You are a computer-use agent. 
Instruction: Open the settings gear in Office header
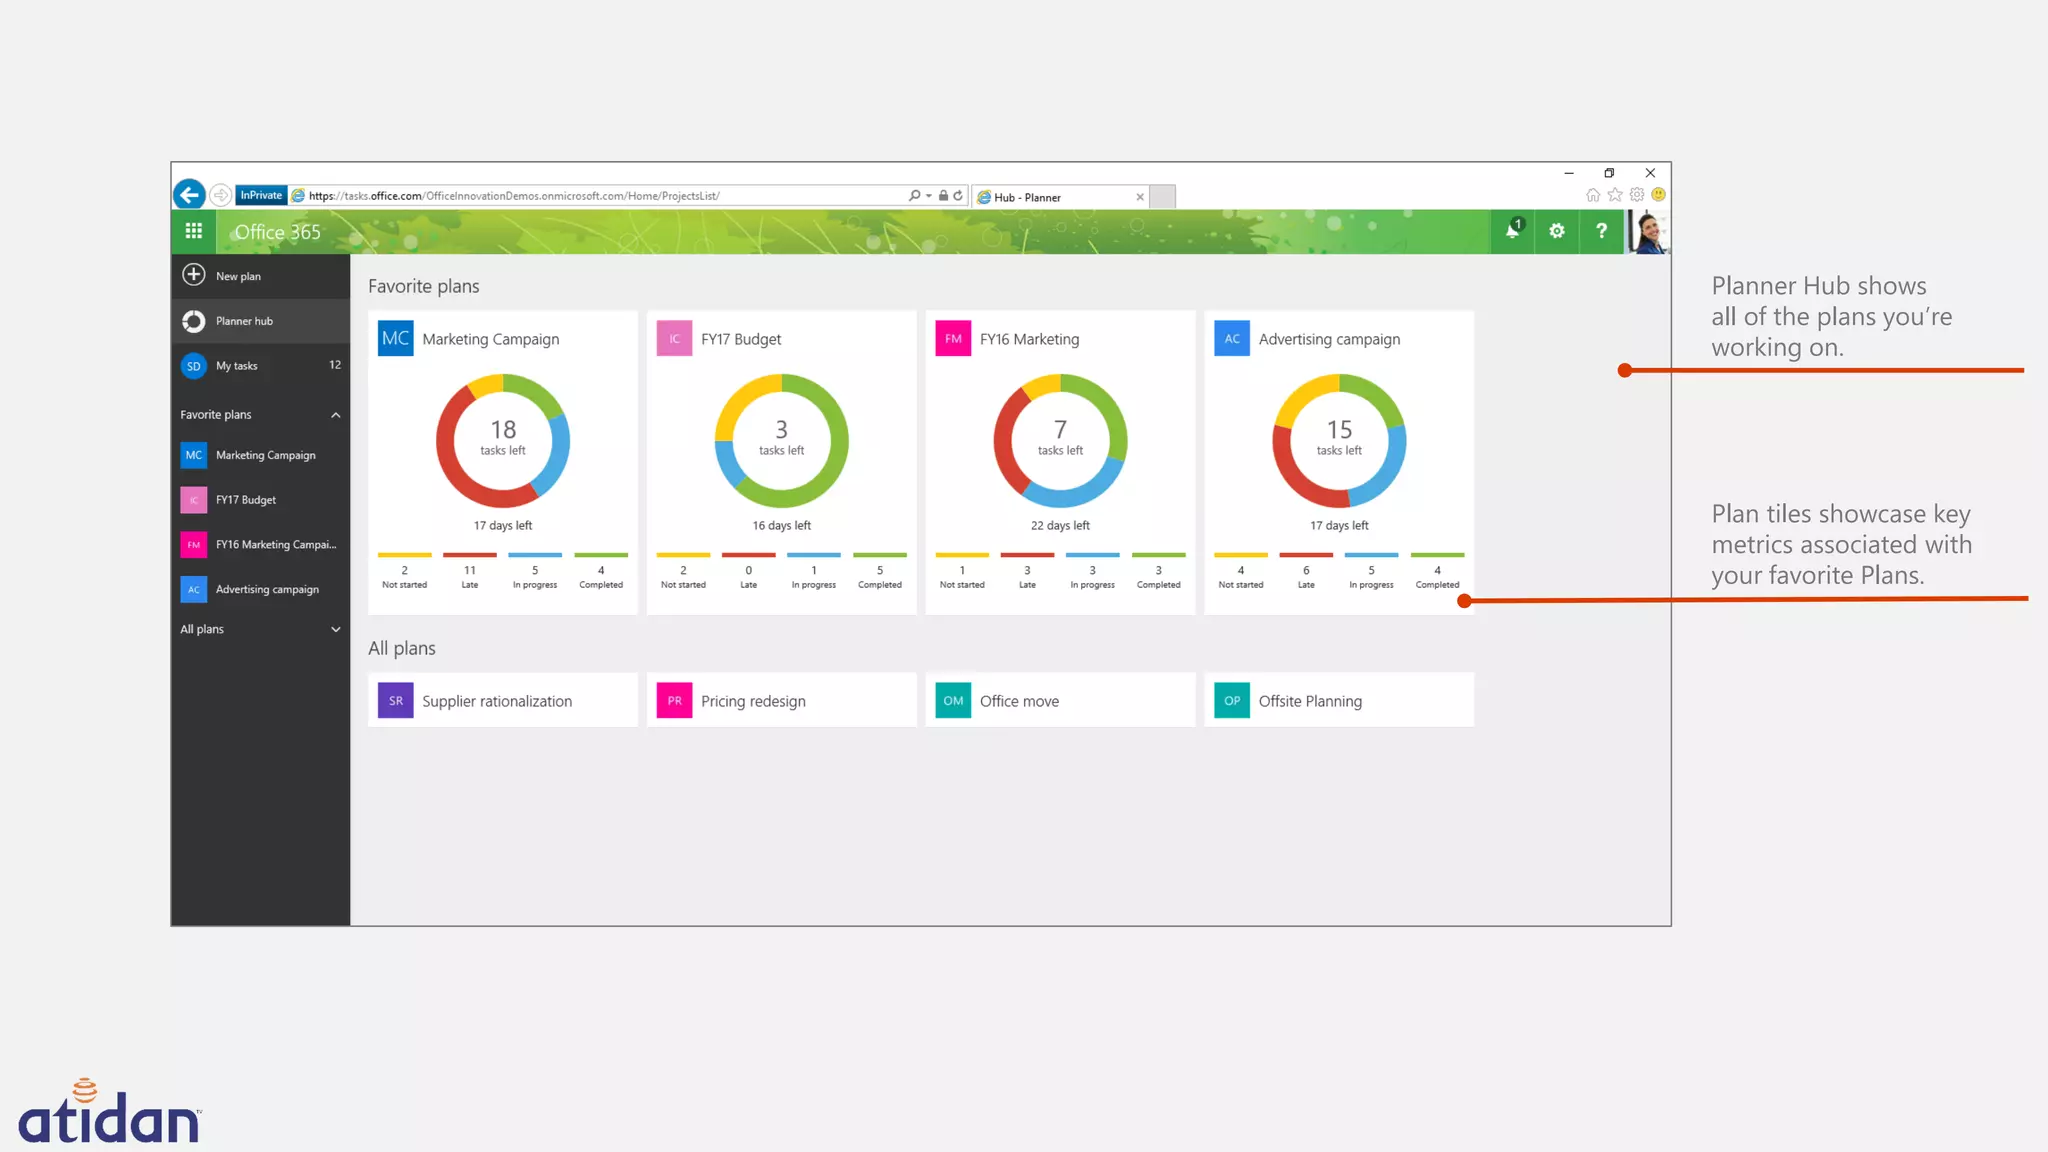(x=1557, y=231)
